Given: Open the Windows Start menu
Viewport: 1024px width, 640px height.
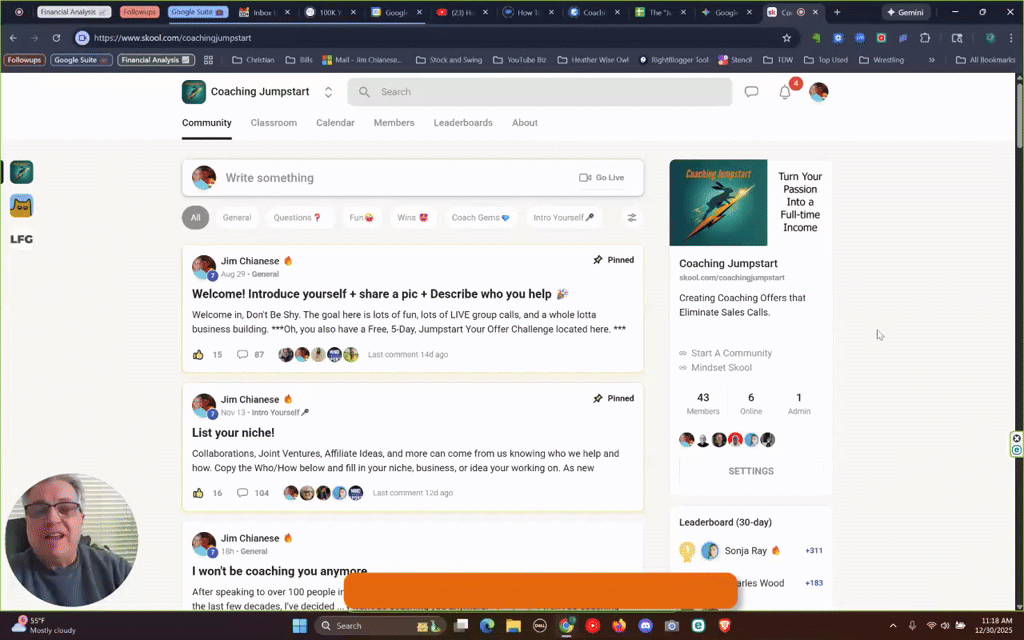Looking at the screenshot, I should pyautogui.click(x=300, y=626).
